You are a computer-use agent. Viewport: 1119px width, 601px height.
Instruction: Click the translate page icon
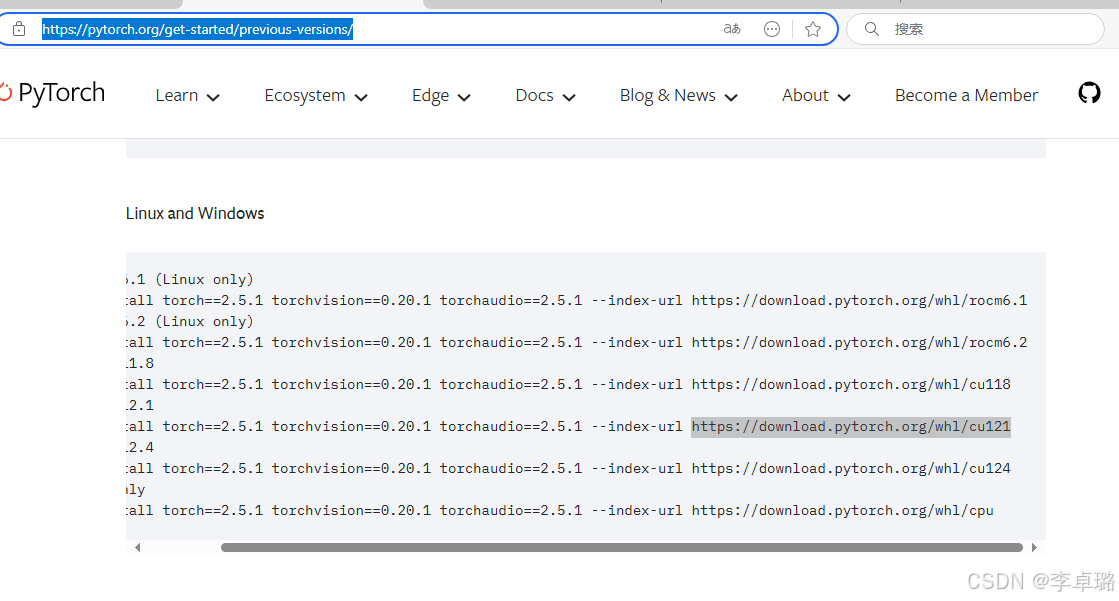pyautogui.click(x=732, y=29)
